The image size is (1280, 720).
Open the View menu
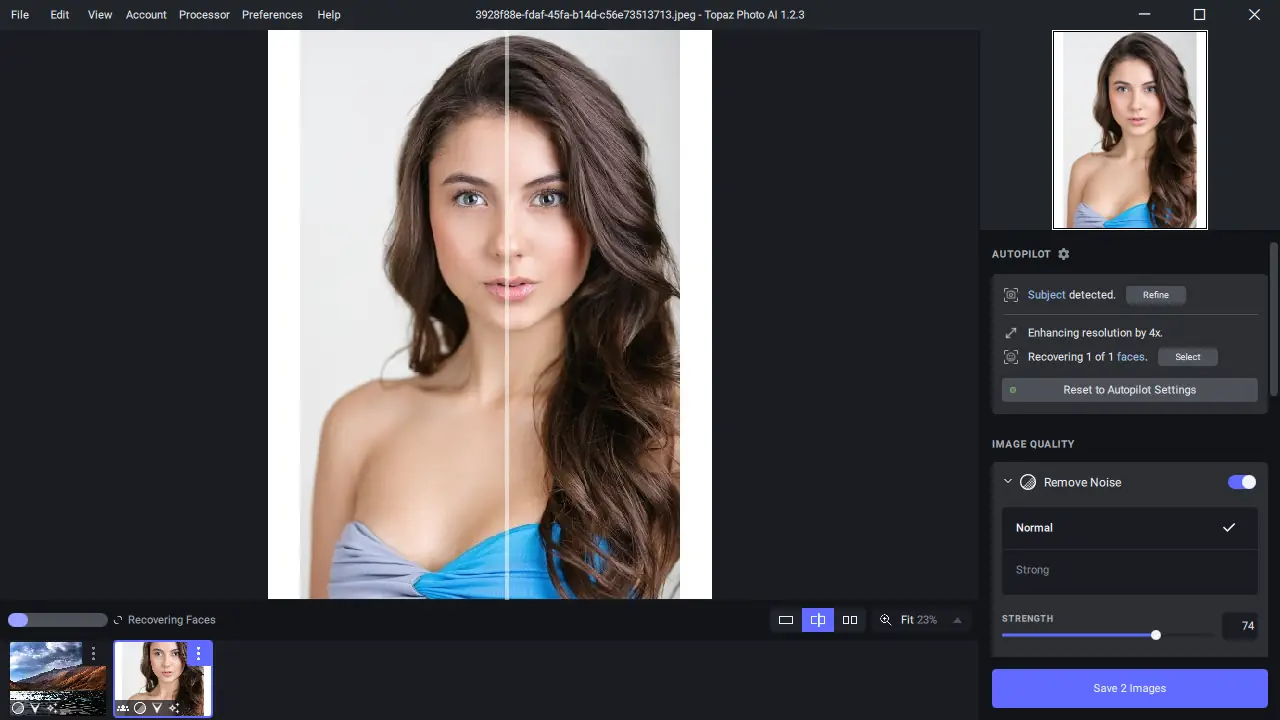(100, 15)
